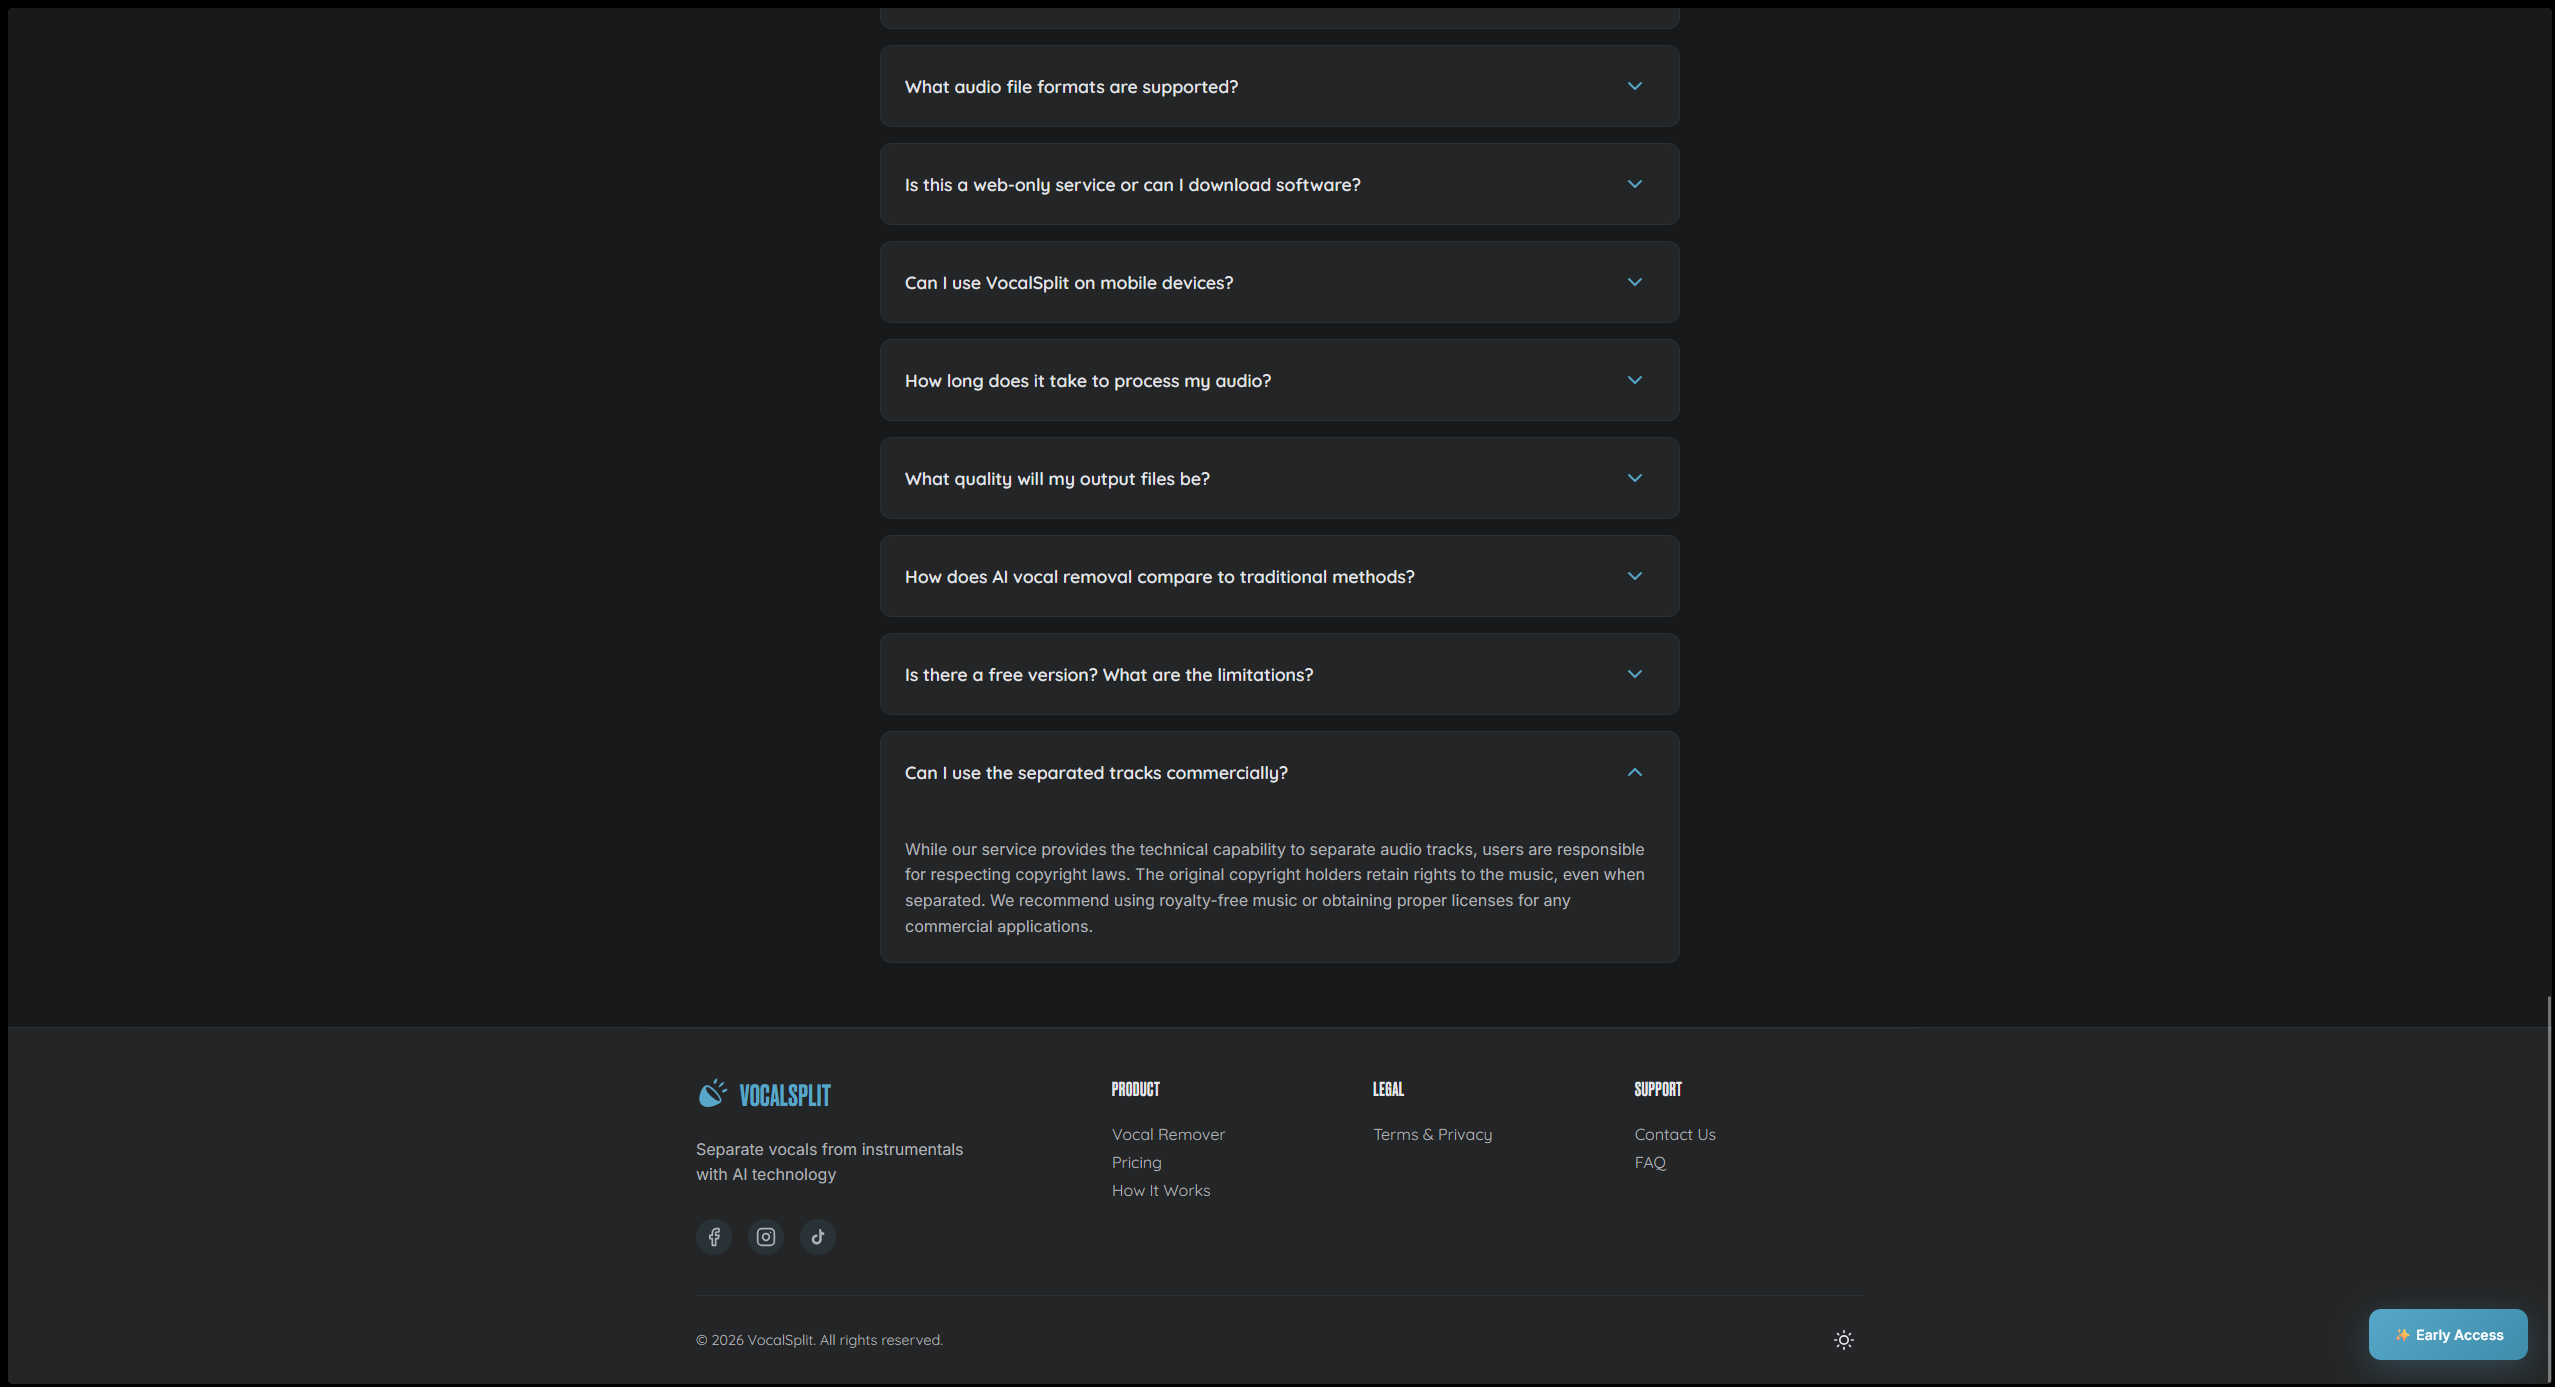The height and width of the screenshot is (1387, 2555).
Task: Open 'Is this a web-only service' question
Action: pyautogui.click(x=1279, y=184)
